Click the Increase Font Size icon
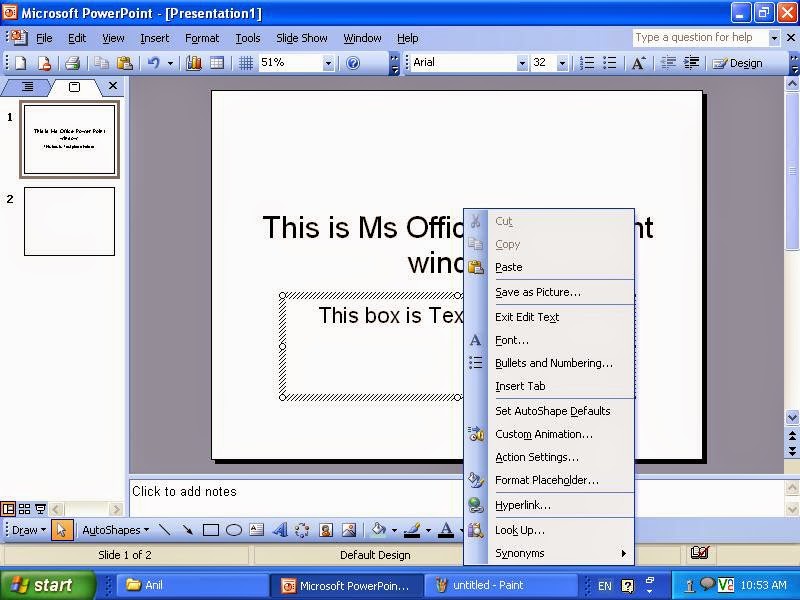The image size is (800, 600). [638, 63]
